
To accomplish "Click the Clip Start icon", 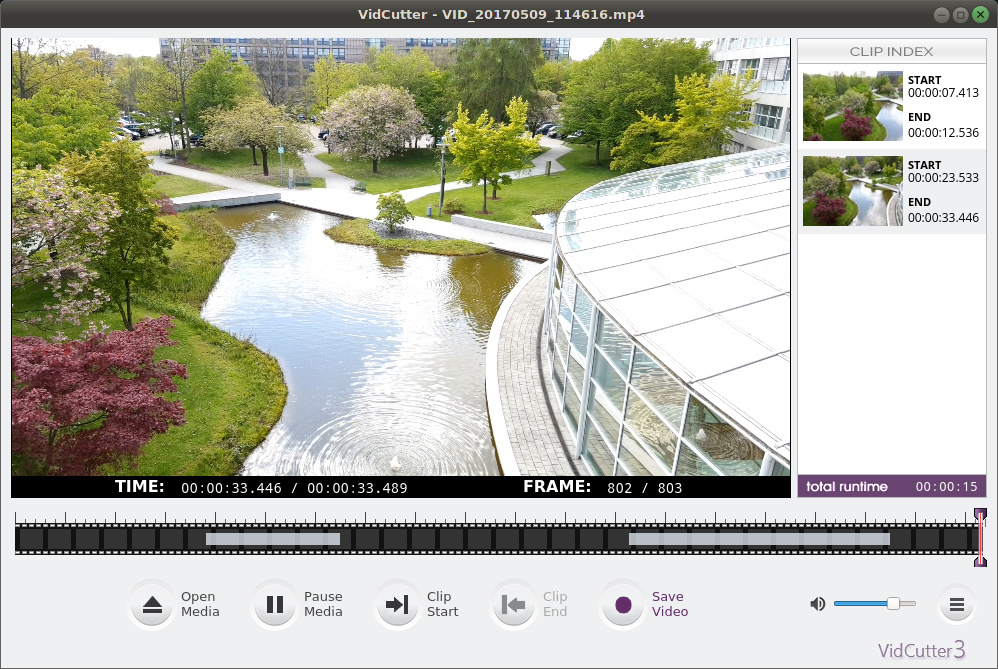I will point(398,605).
